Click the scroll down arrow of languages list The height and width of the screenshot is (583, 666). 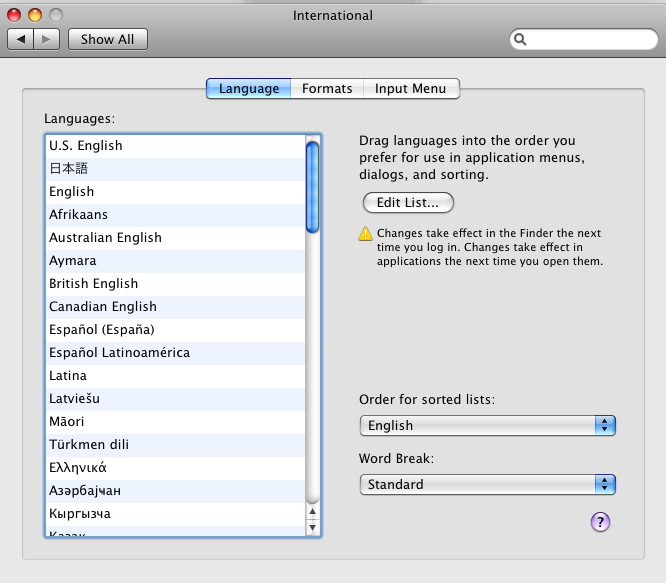pyautogui.click(x=313, y=528)
